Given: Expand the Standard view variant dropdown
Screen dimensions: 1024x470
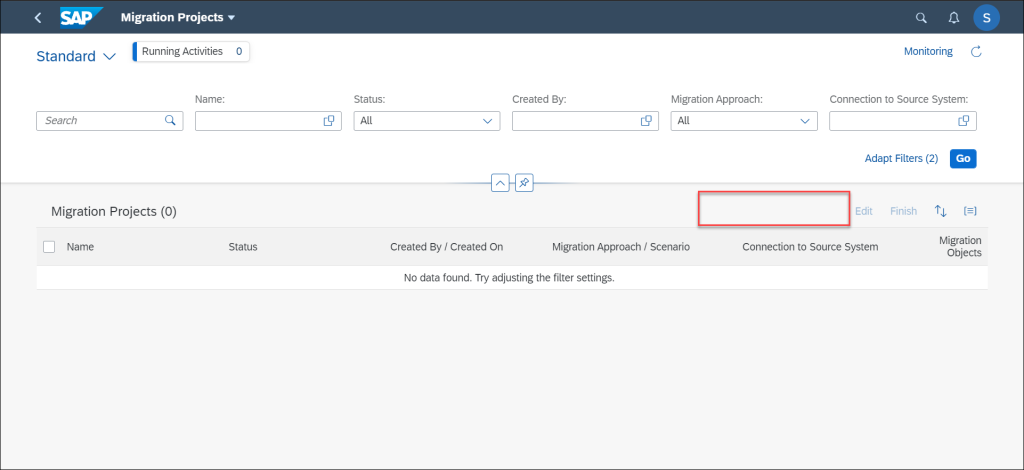Looking at the screenshot, I should [x=76, y=56].
